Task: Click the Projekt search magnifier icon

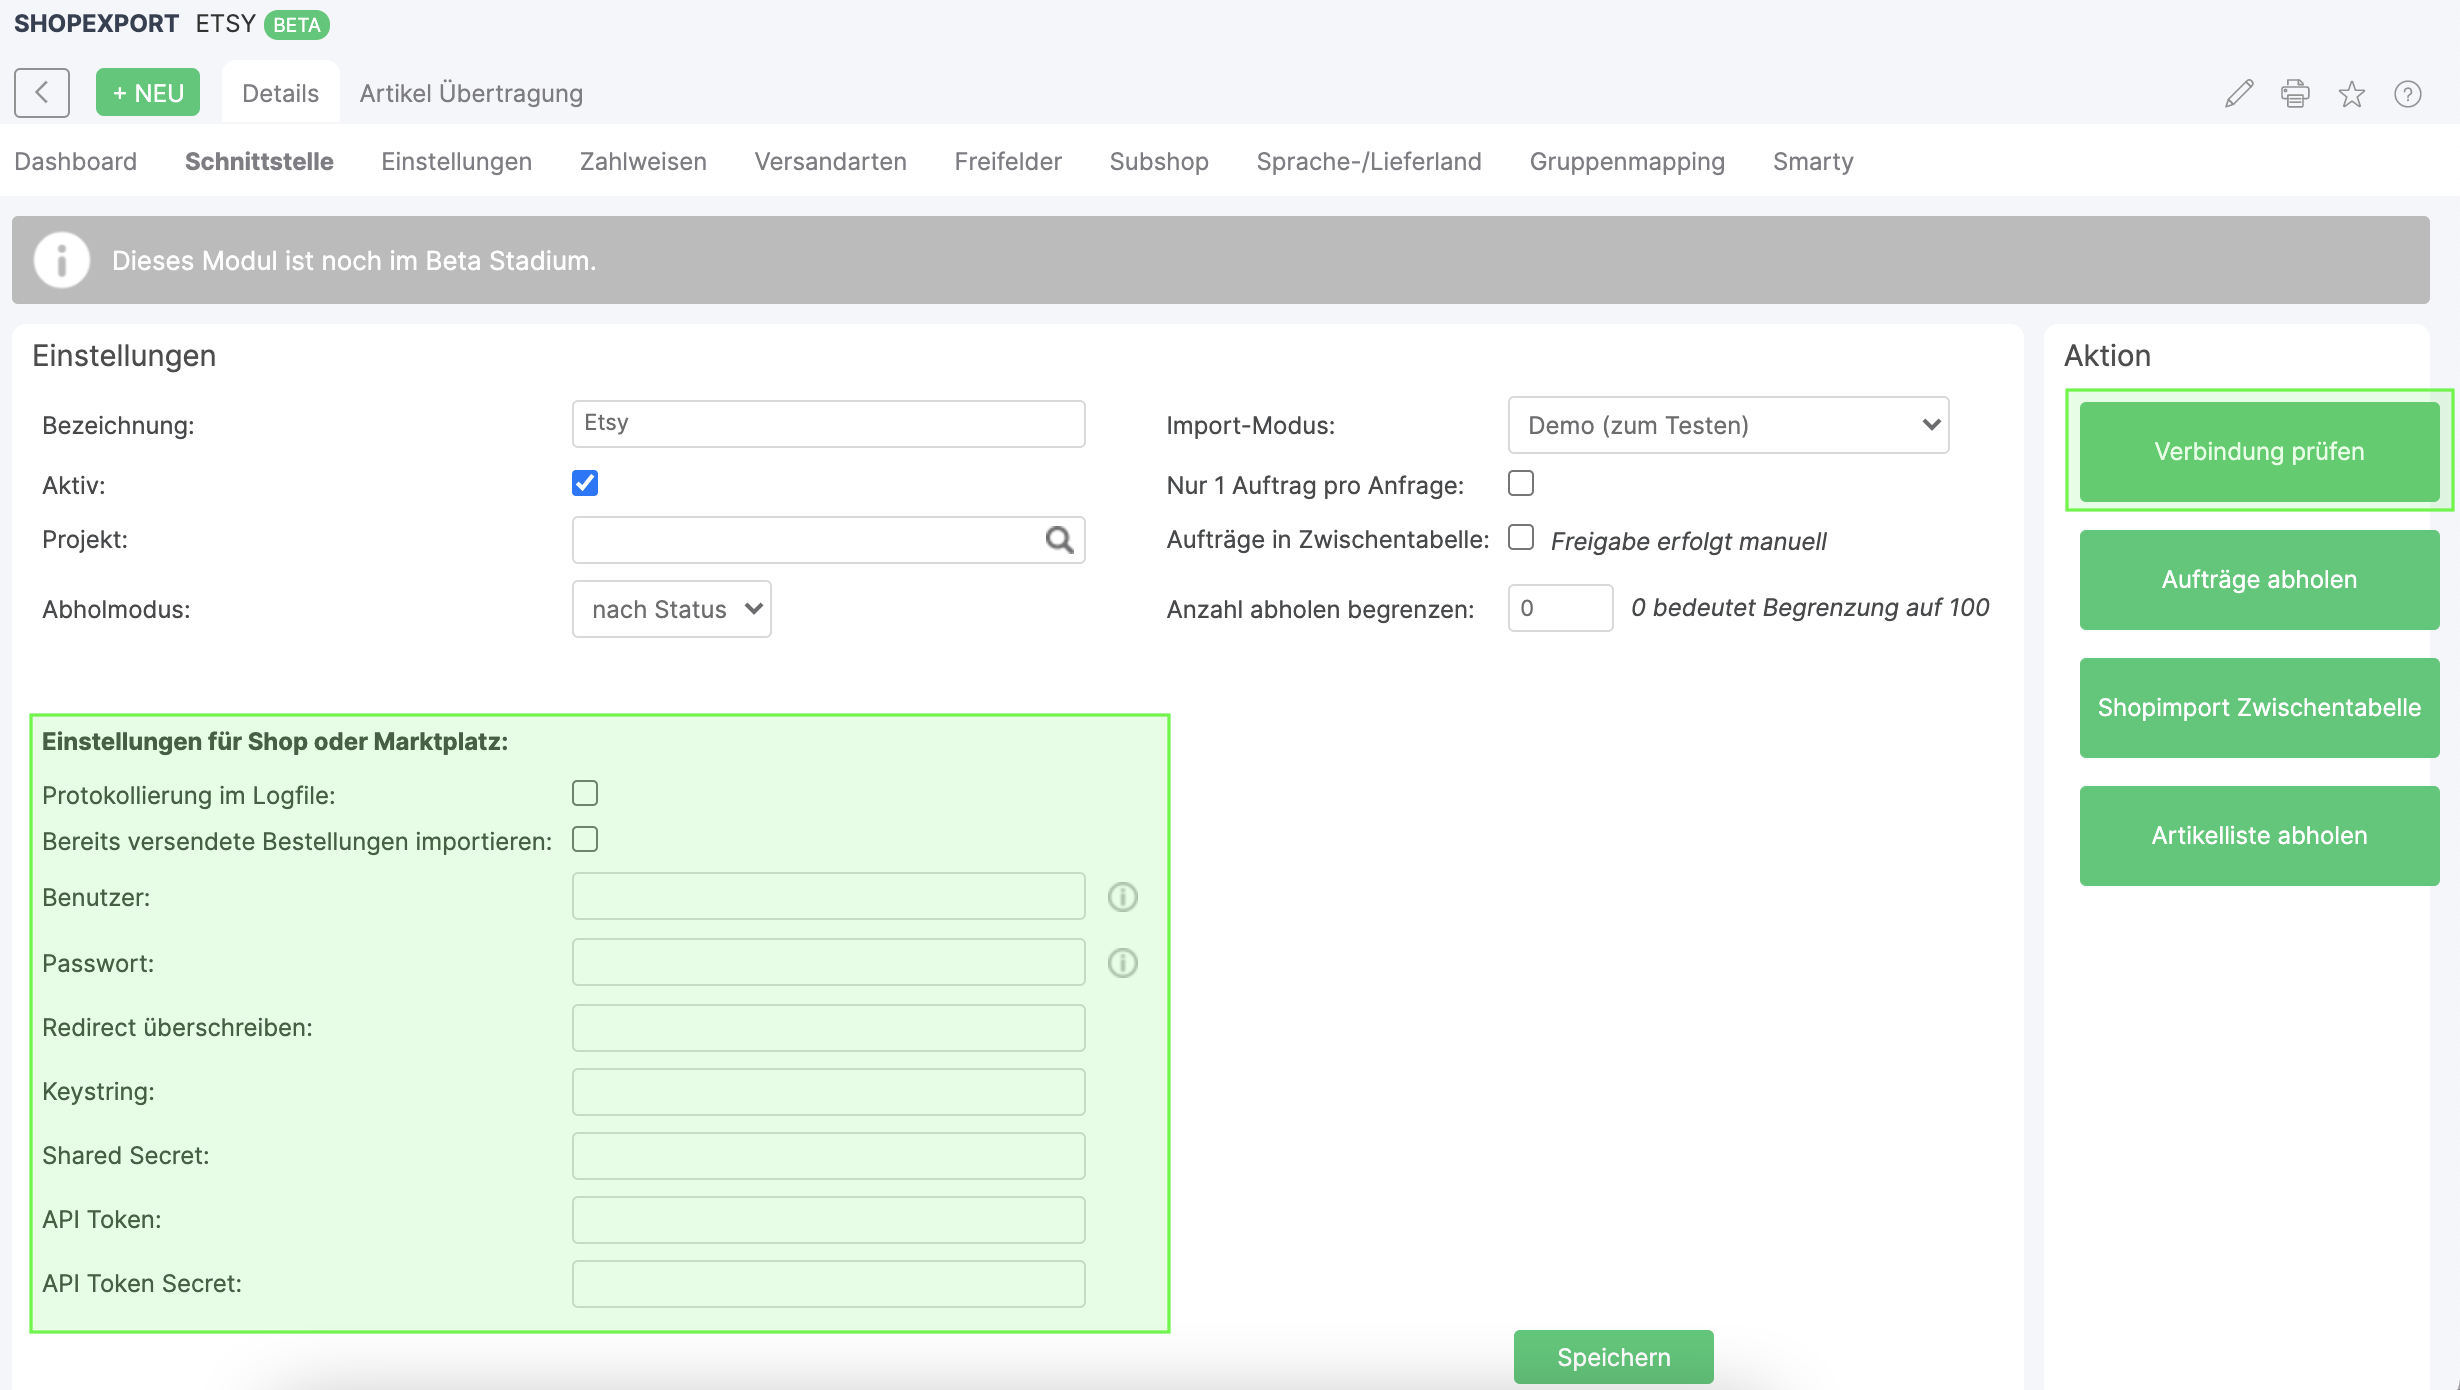Action: coord(1059,540)
